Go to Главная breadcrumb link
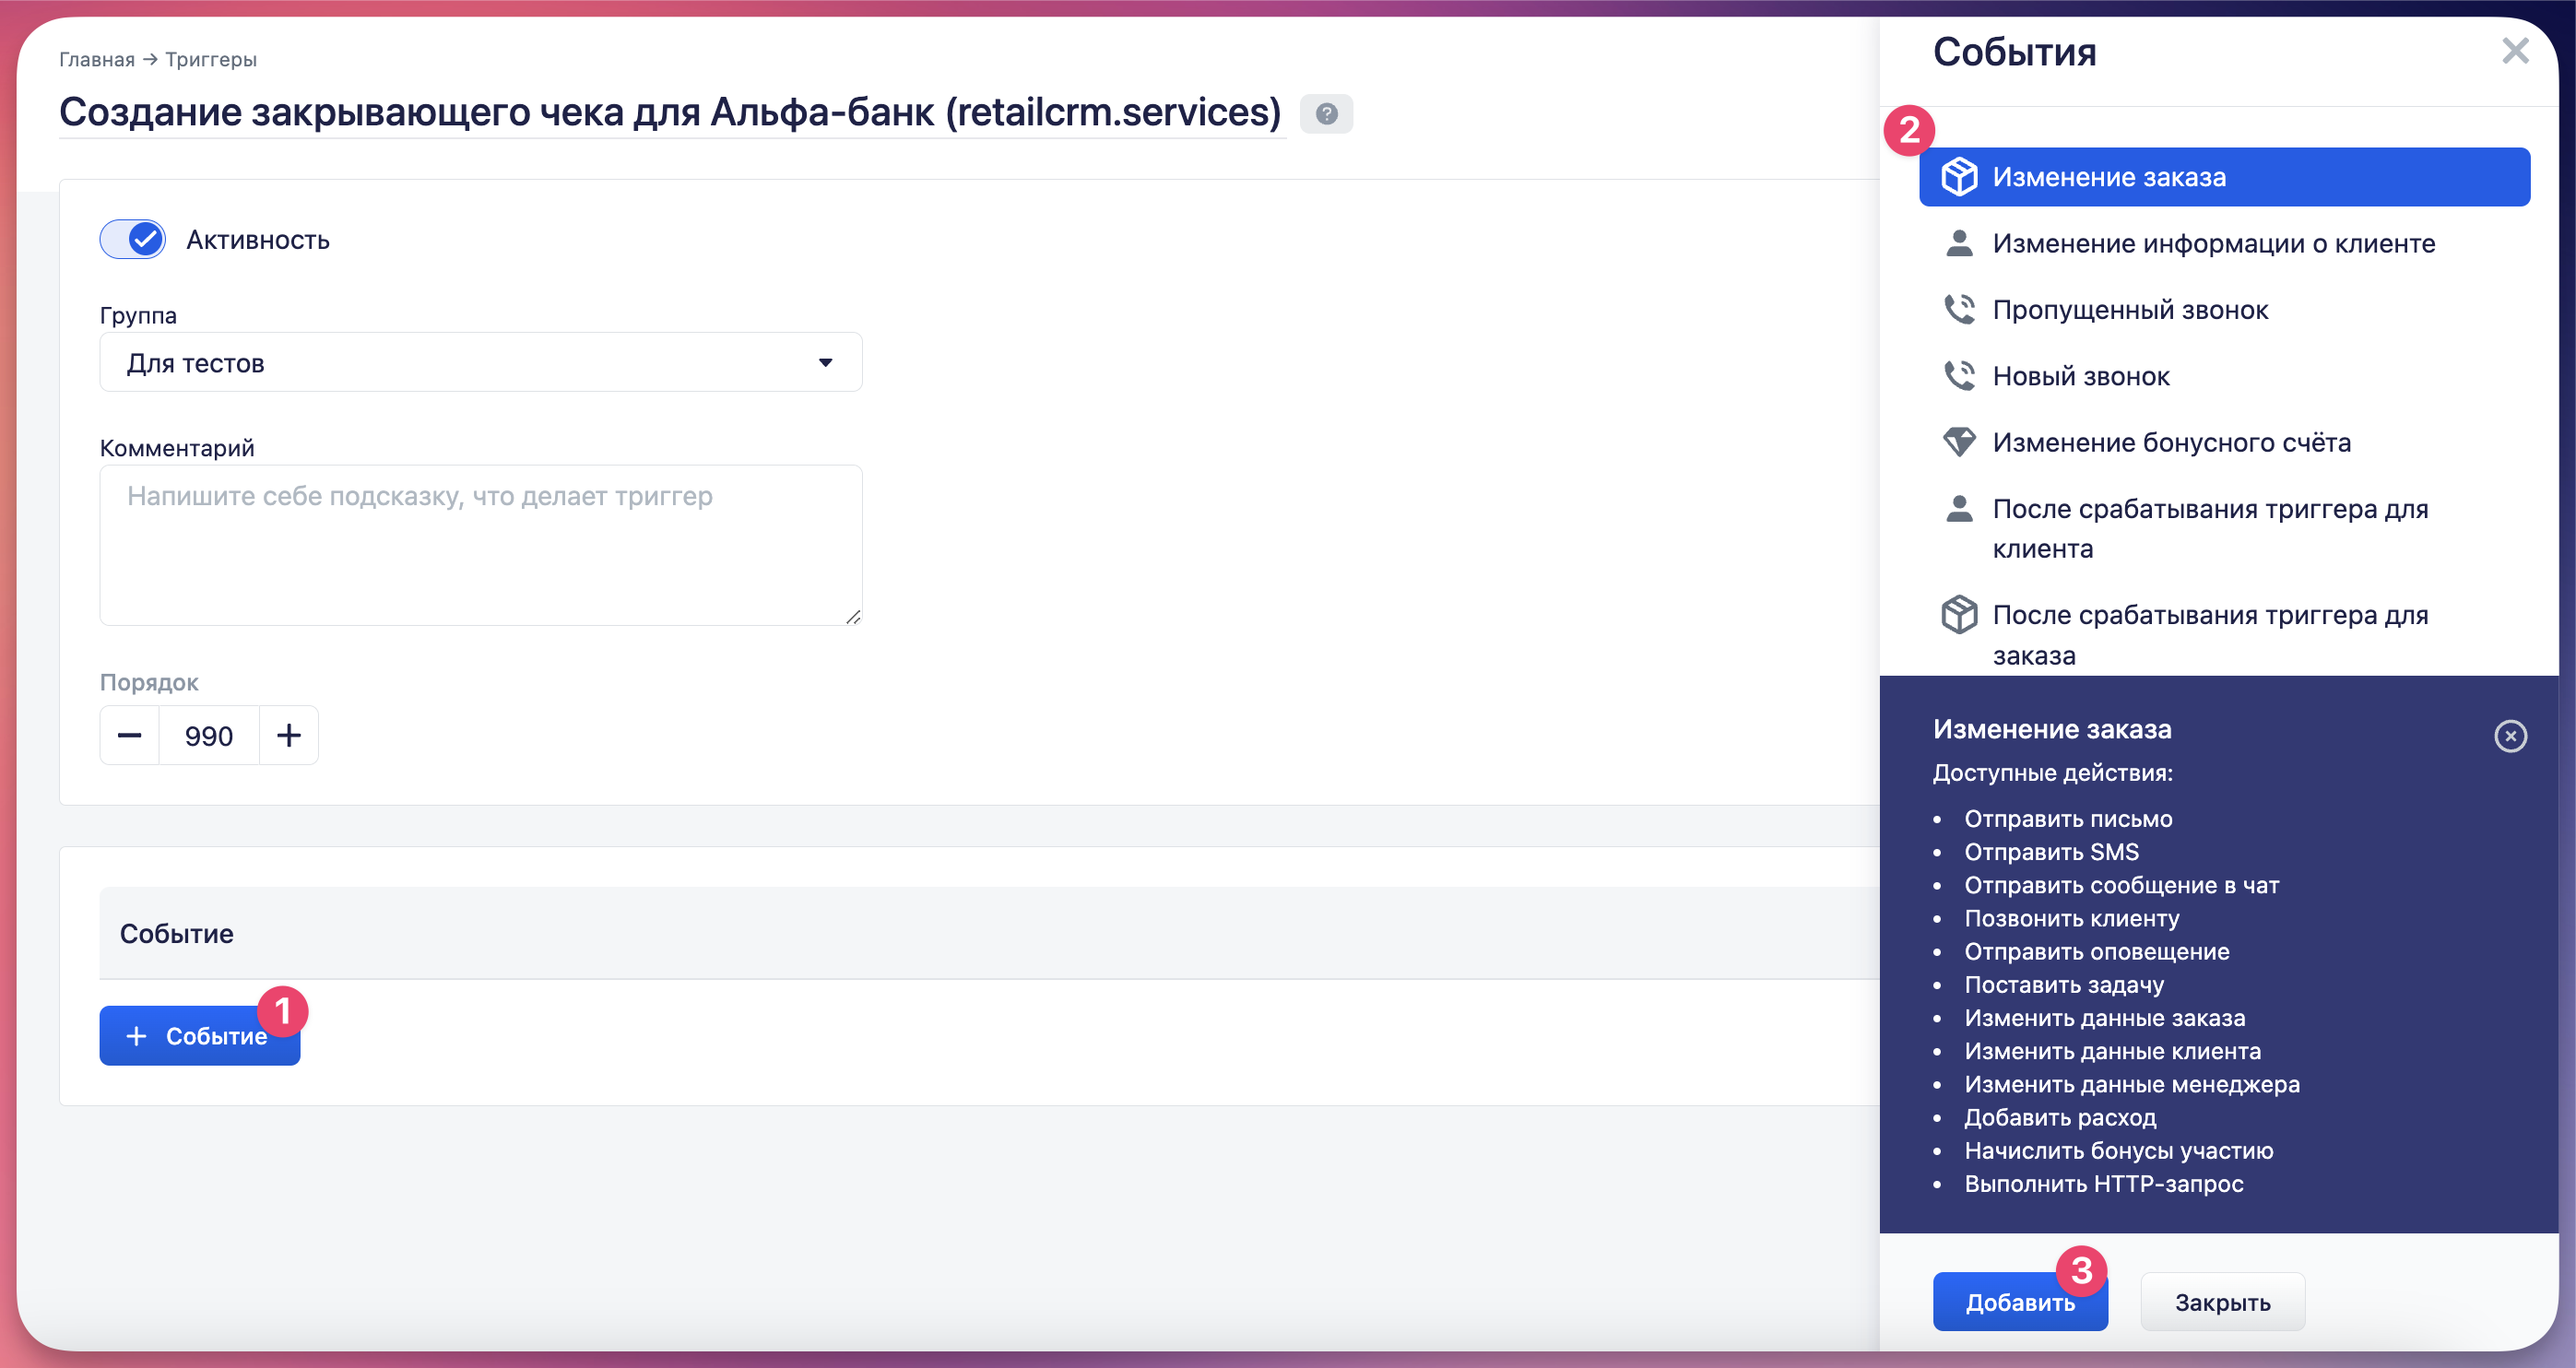Image resolution: width=2576 pixels, height=1368 pixels. [96, 59]
